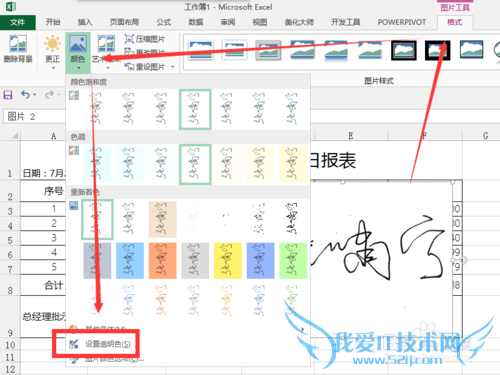Apply the high-contrast black and white recolor thumbnail
Viewport: 500px width, 375px height.
coord(293,219)
